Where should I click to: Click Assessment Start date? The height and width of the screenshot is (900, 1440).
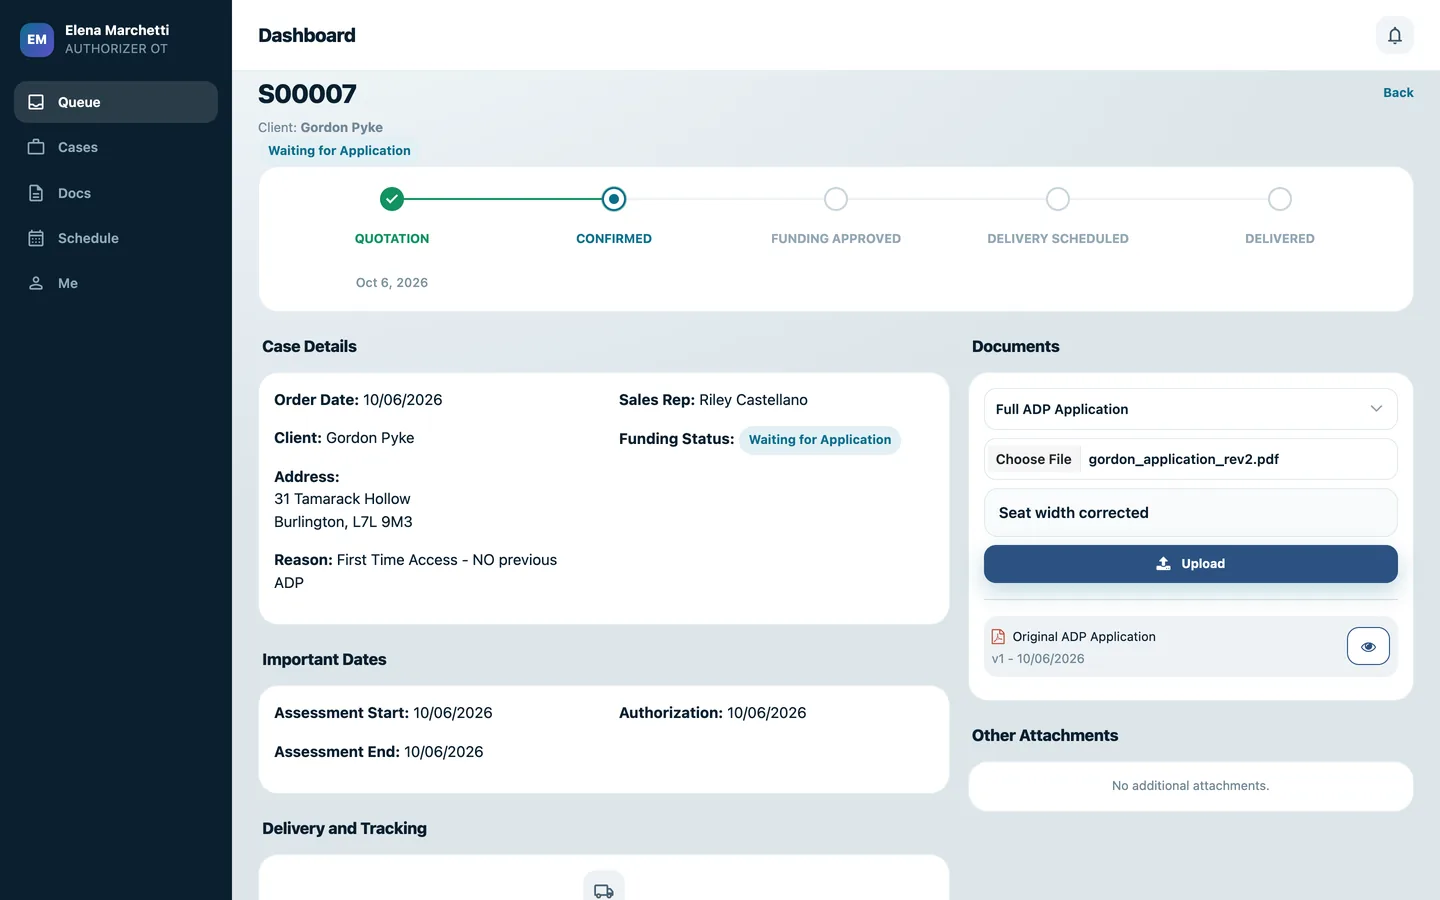click(x=452, y=713)
